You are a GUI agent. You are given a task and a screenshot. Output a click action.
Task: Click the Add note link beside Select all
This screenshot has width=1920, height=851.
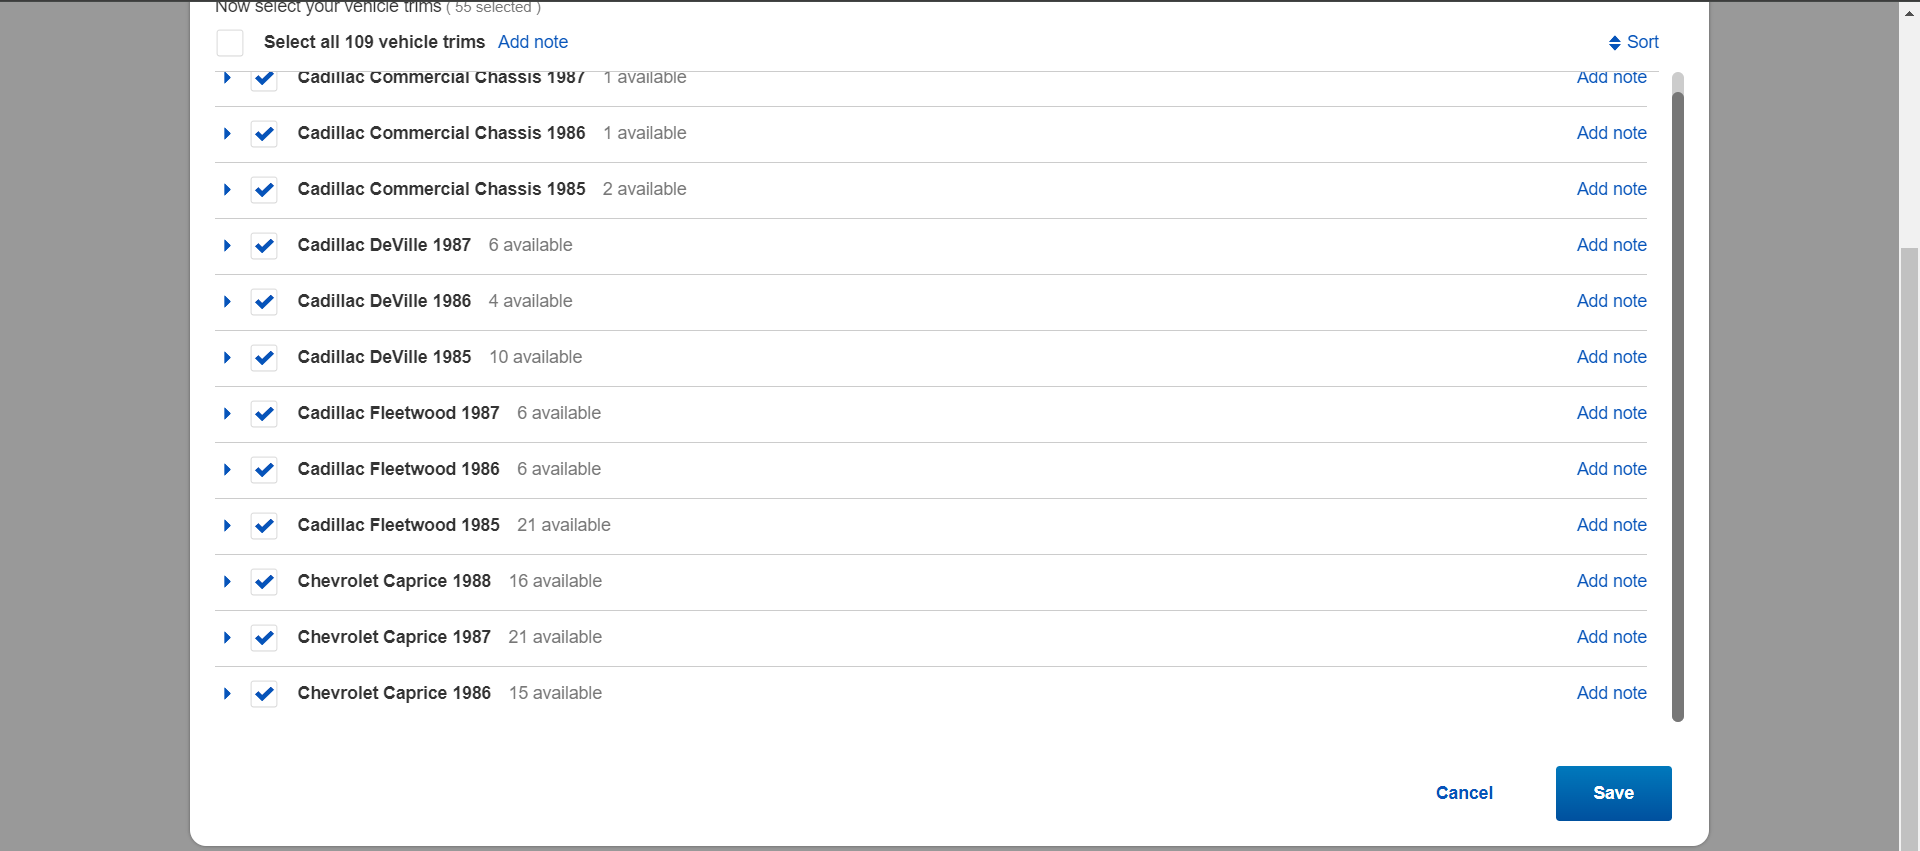pos(533,42)
